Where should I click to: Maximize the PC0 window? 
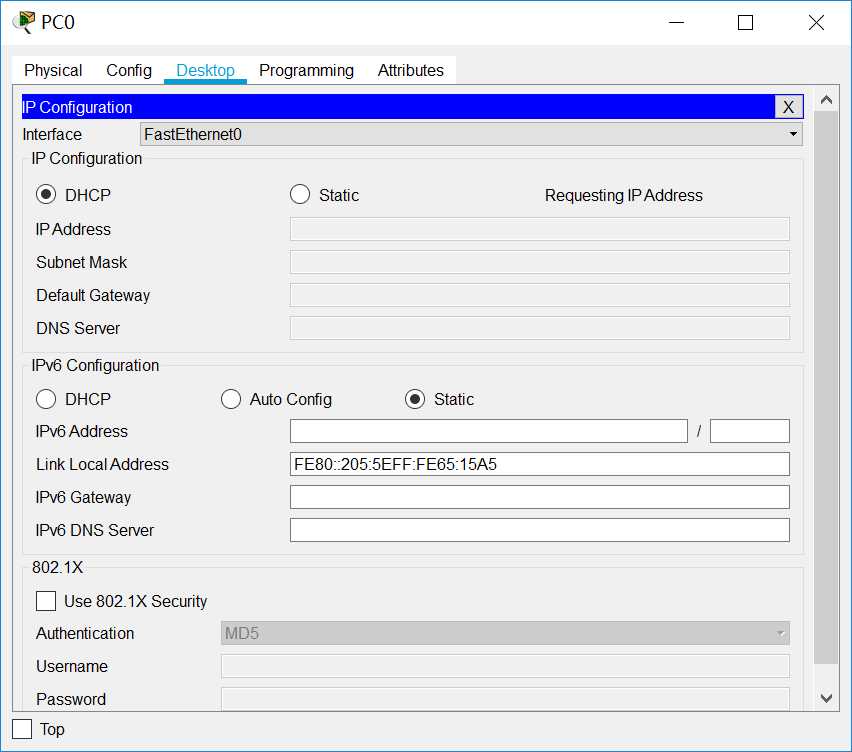tap(745, 22)
